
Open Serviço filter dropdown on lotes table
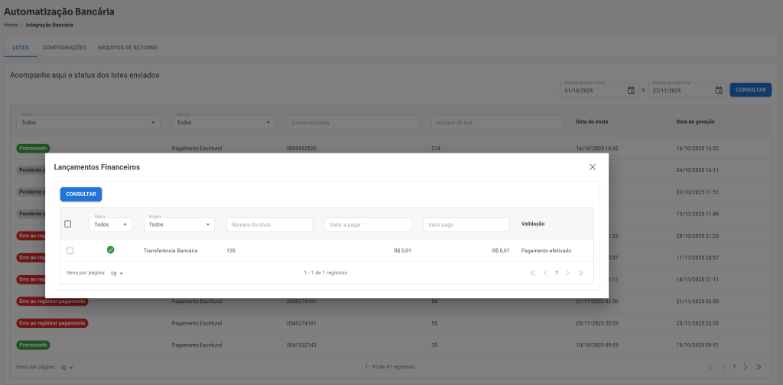tap(223, 122)
